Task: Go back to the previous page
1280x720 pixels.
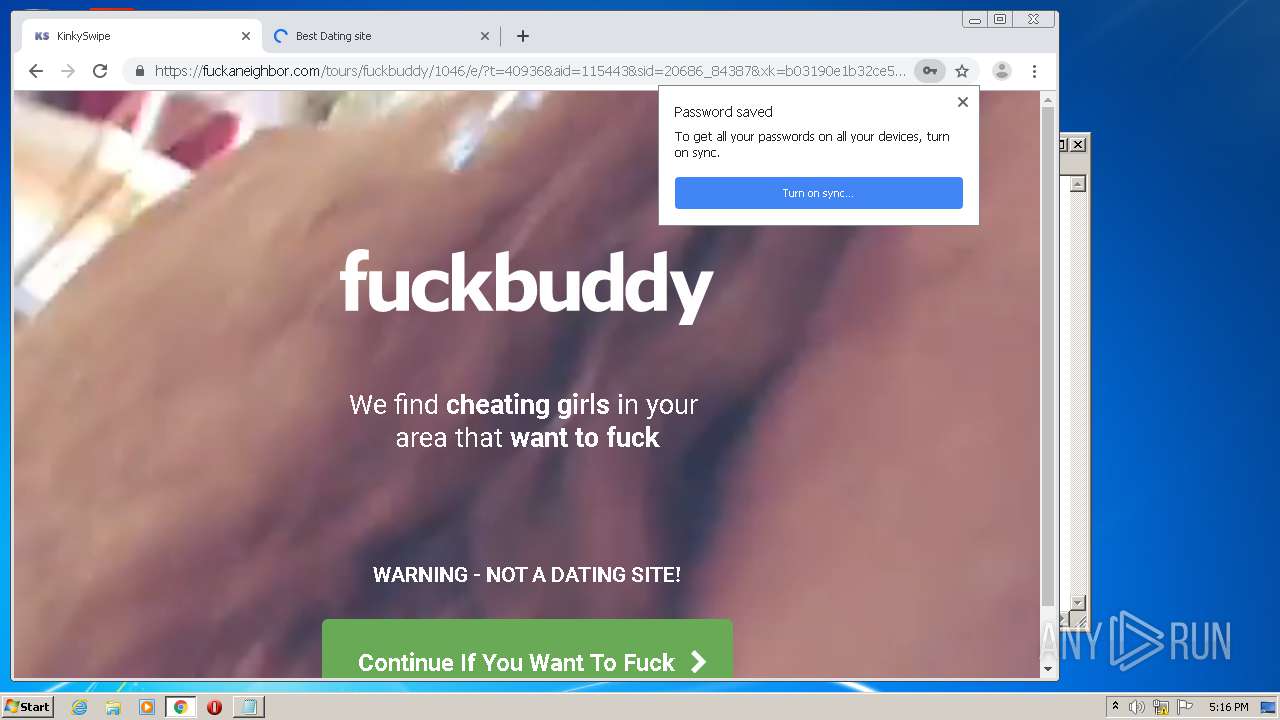Action: [36, 71]
